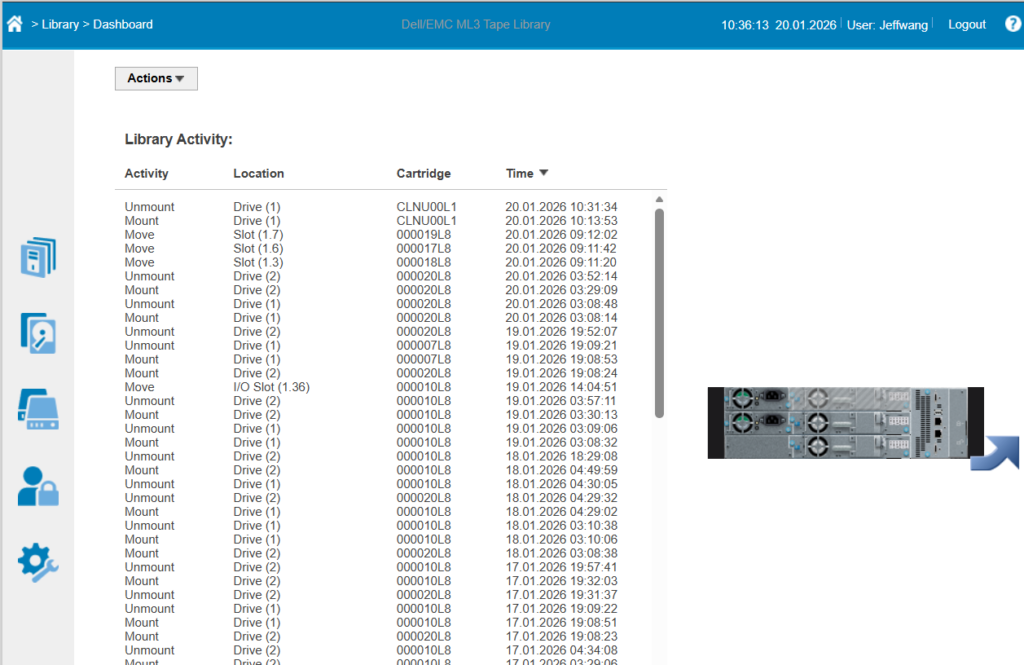1024x665 pixels.
Task: Select the tape library module sidebar icon
Action: click(38, 410)
